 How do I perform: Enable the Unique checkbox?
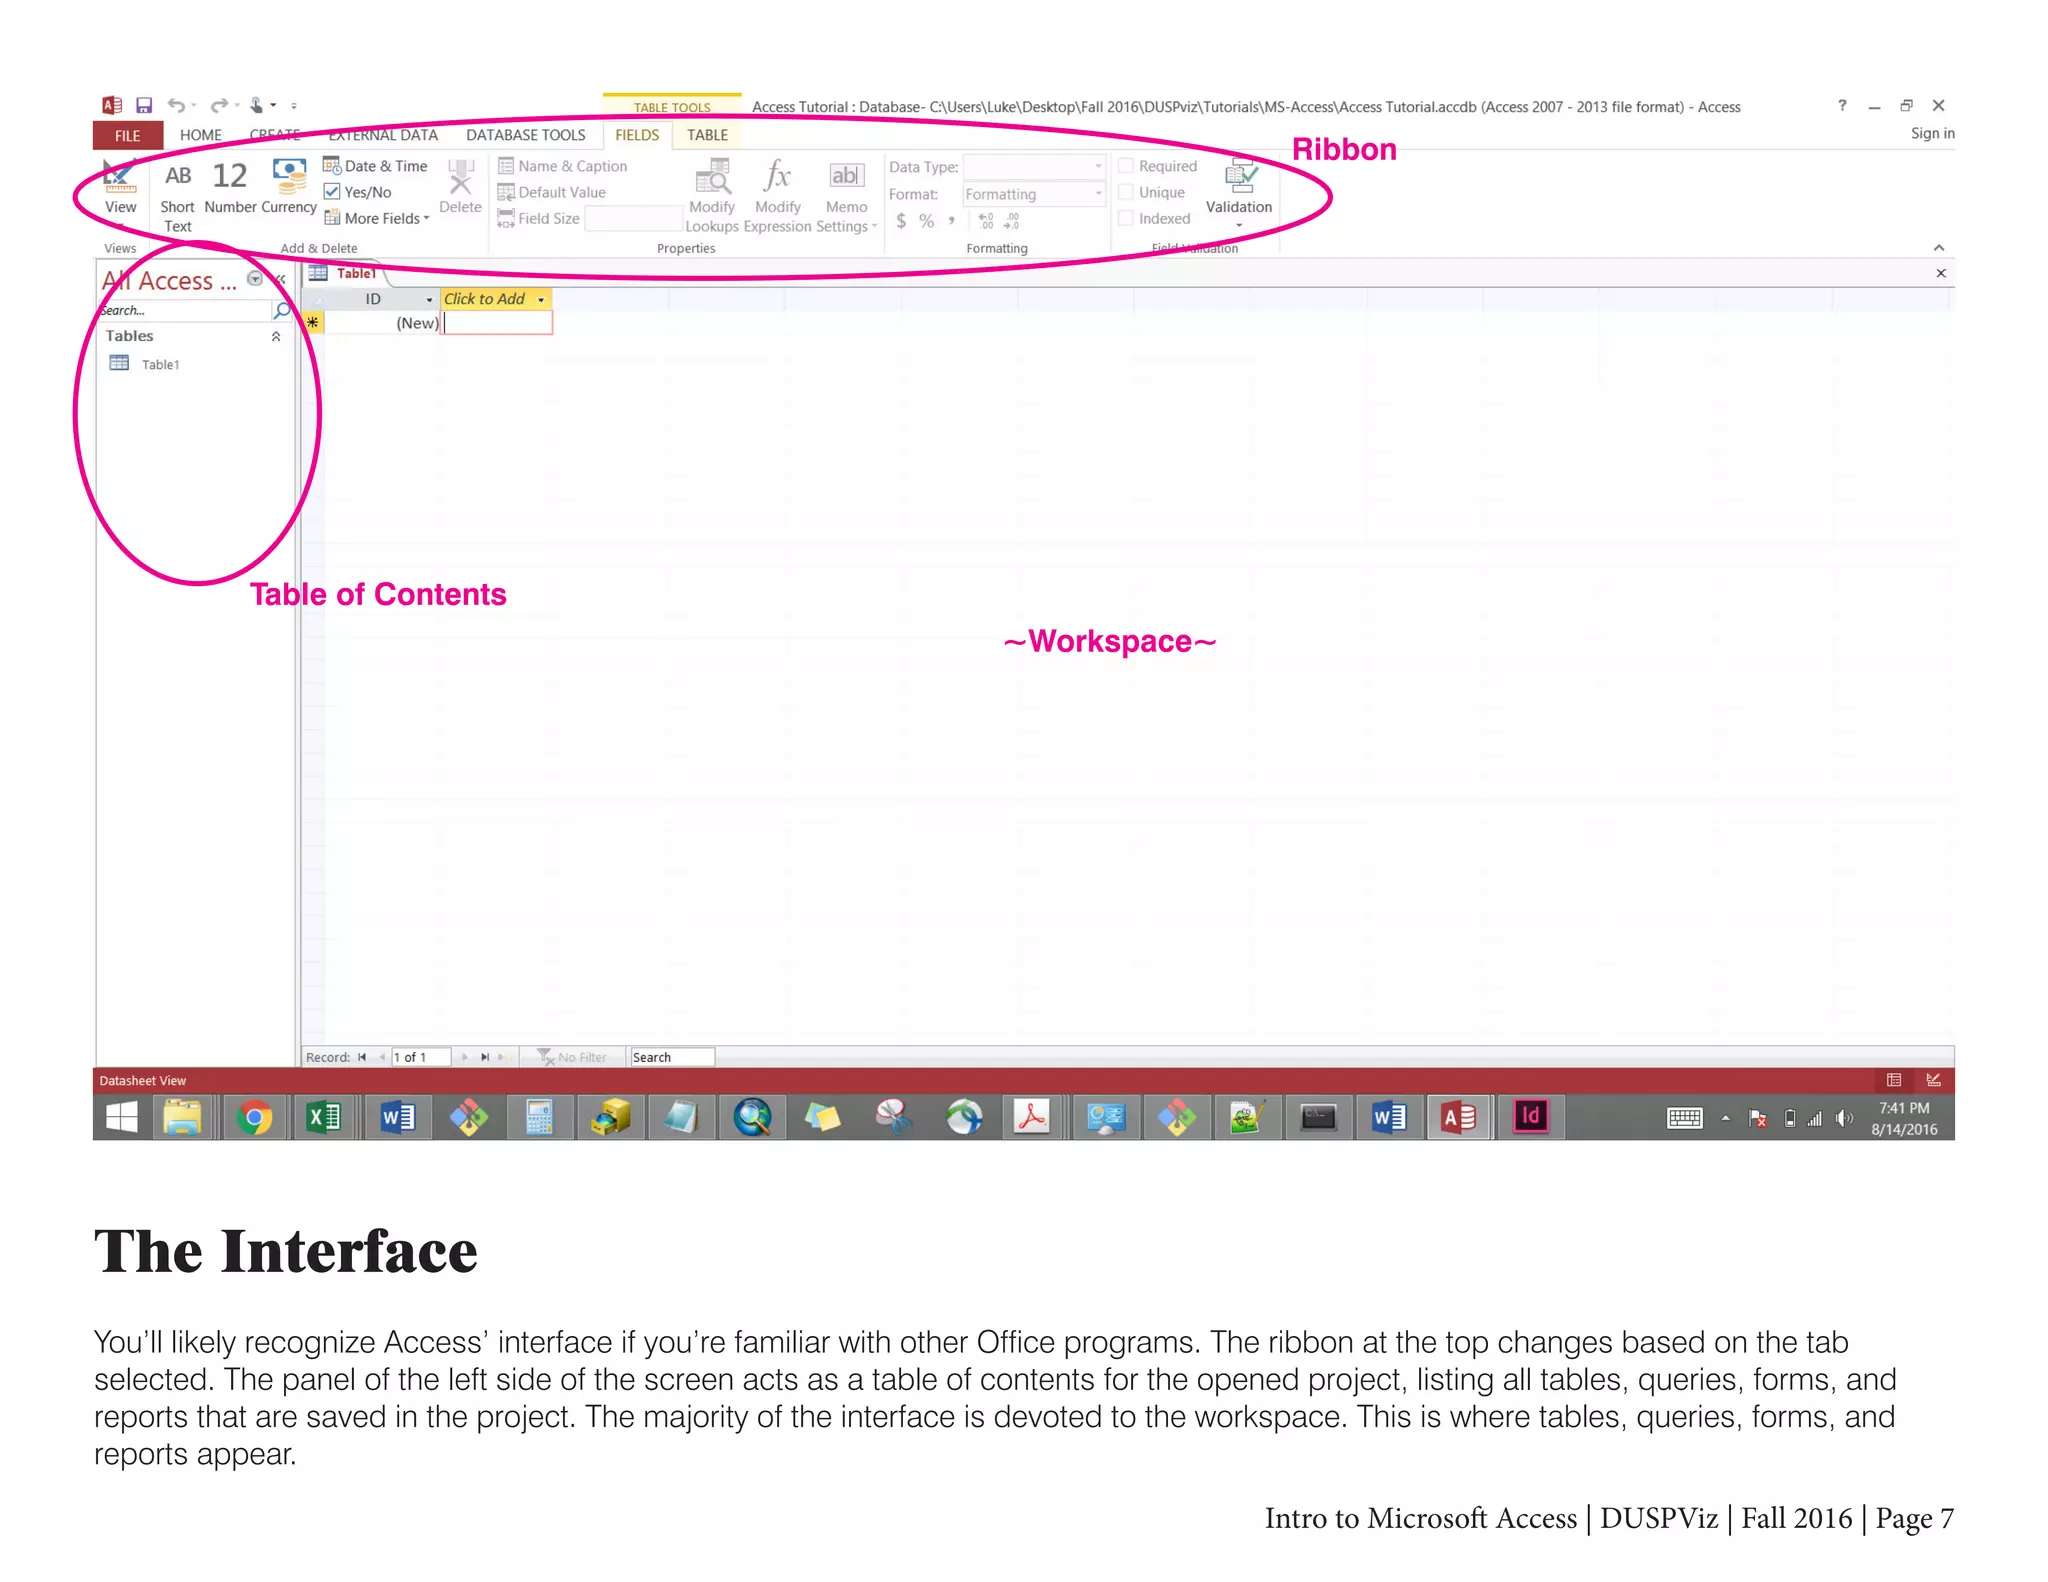click(x=1125, y=192)
